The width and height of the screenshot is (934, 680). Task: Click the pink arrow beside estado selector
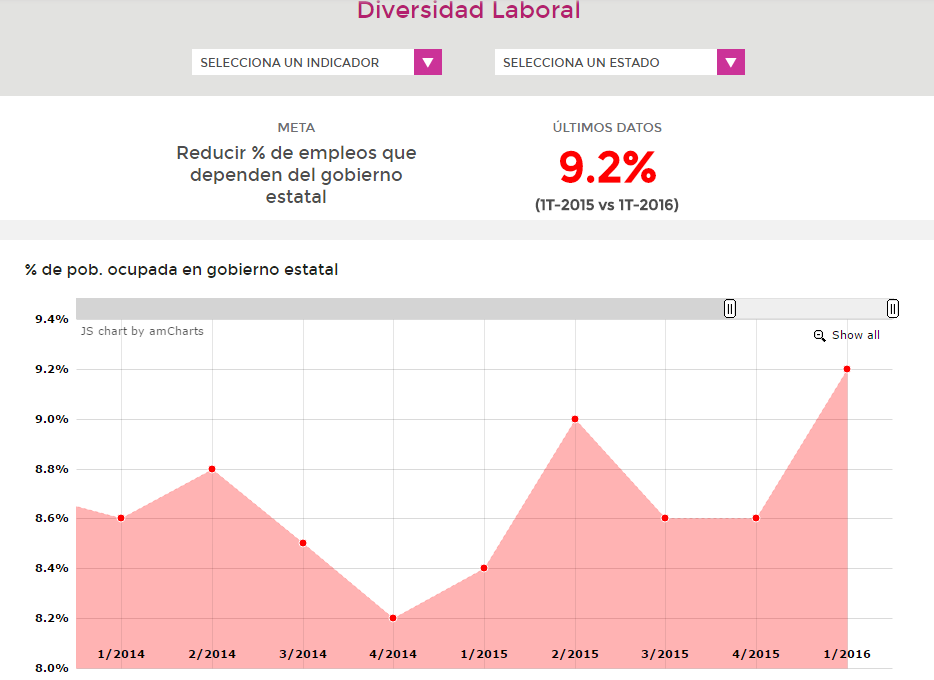tap(731, 62)
